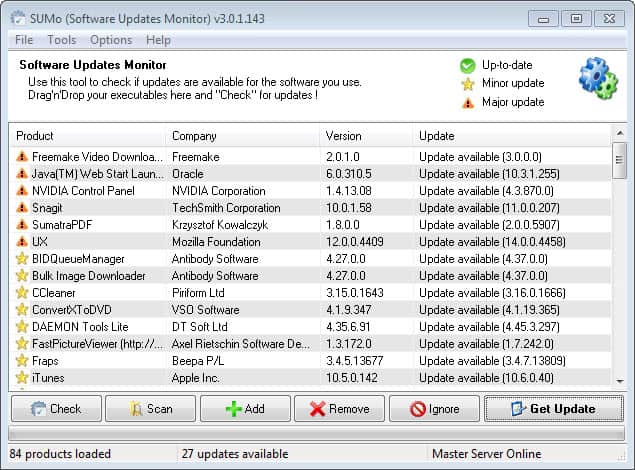Click the SUMo title bar application icon
Image resolution: width=635 pixels, height=470 pixels.
pos(17,19)
